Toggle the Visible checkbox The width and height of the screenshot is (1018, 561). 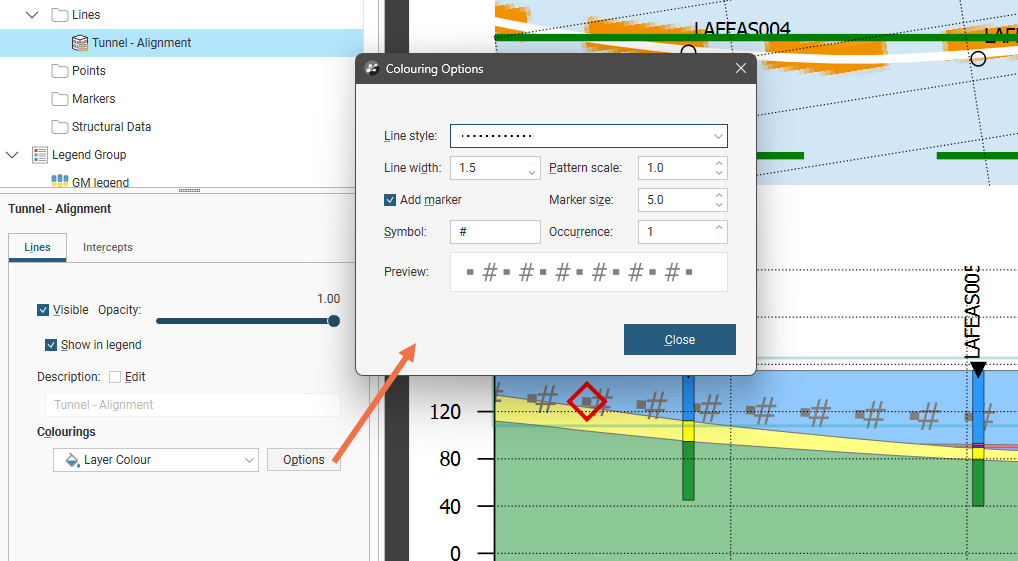tap(43, 310)
